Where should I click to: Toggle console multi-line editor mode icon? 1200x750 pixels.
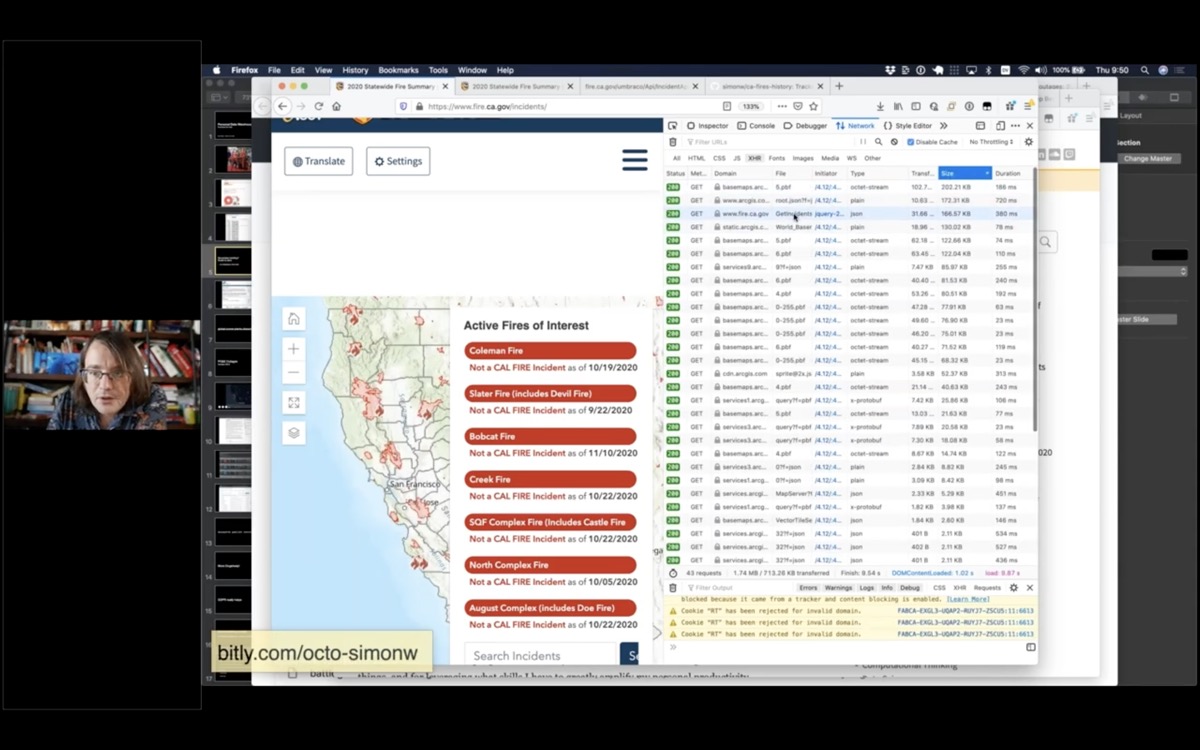click(1031, 647)
